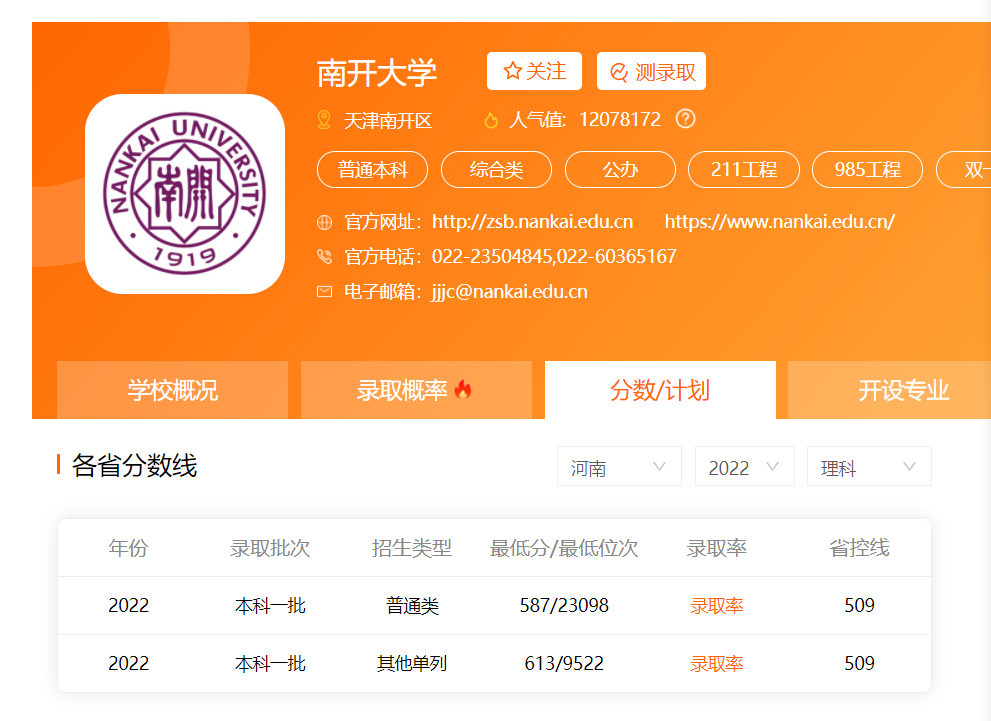Viewport: 991px width, 721px height.
Task: Open the 河南 province dropdown
Action: 619,466
